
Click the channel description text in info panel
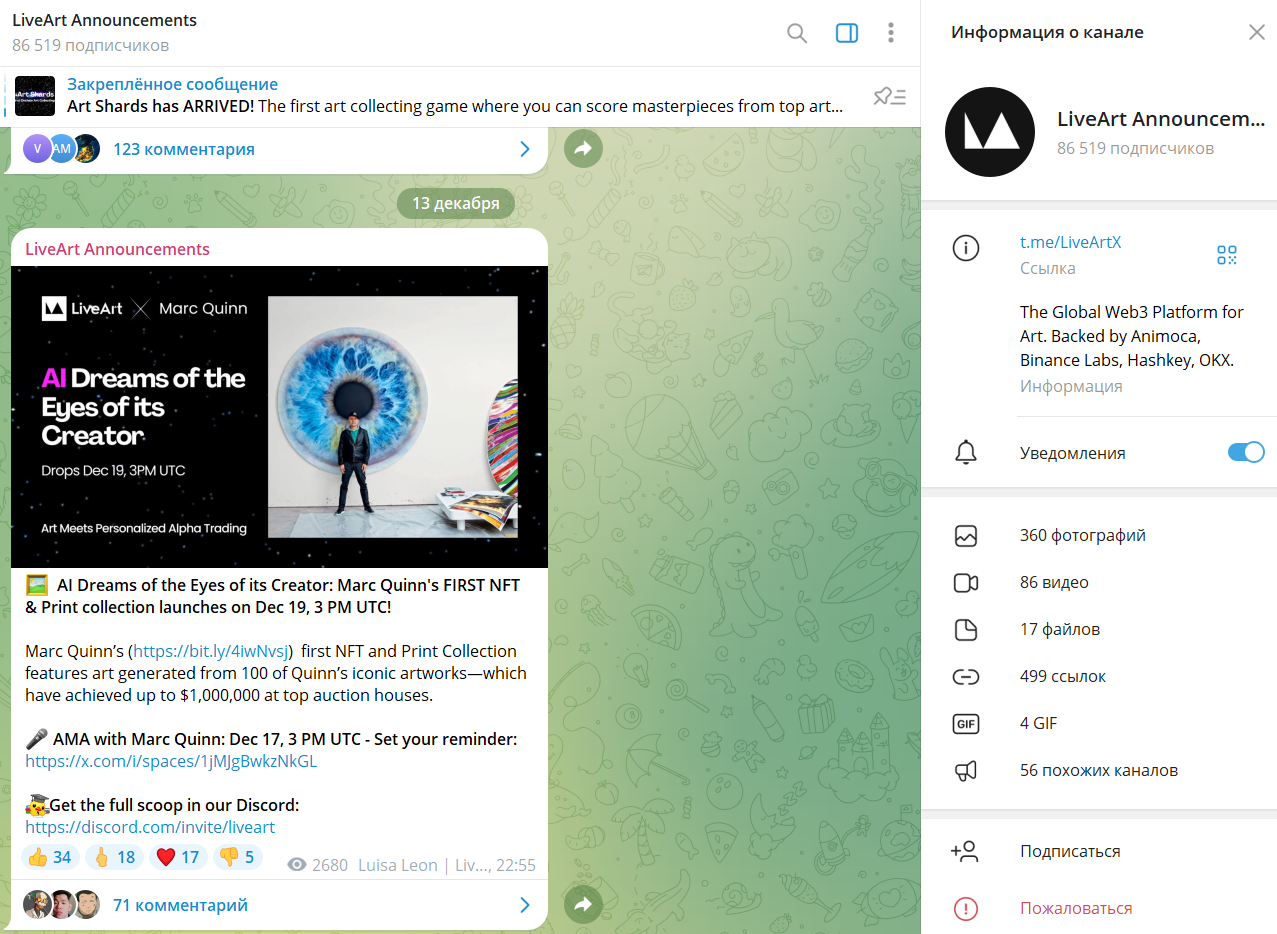pyautogui.click(x=1132, y=336)
